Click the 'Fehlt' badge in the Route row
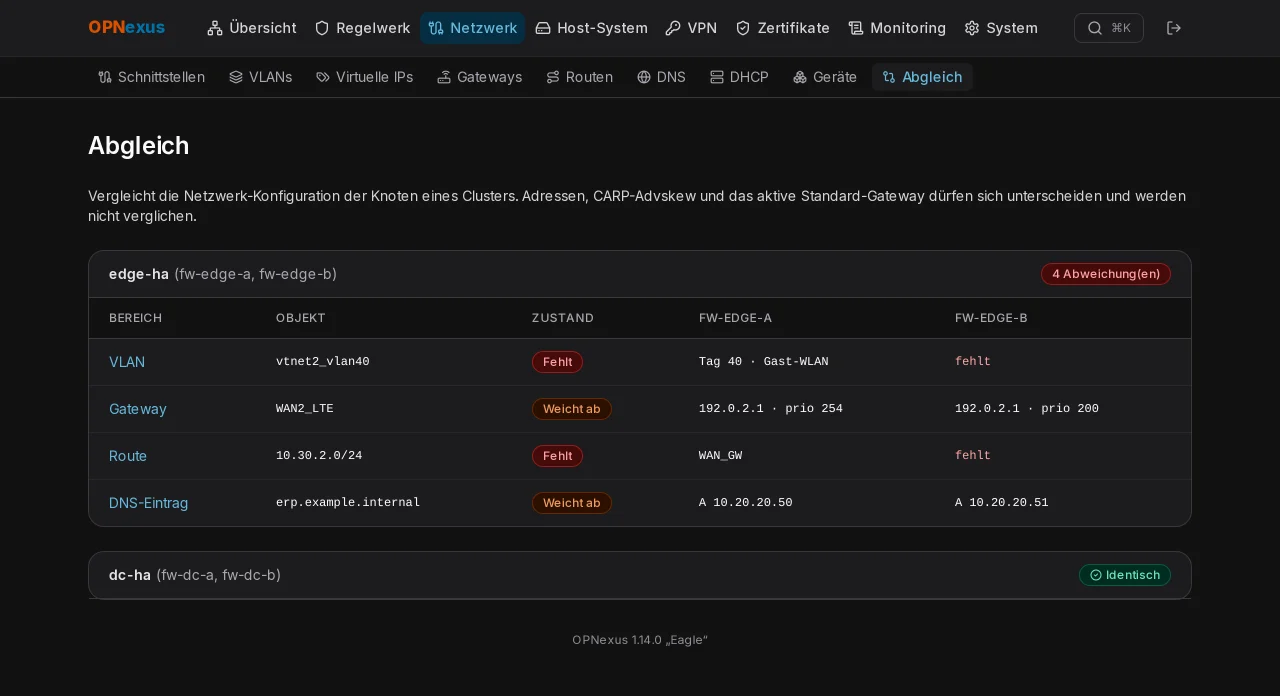1280x696 pixels. [x=557, y=456]
